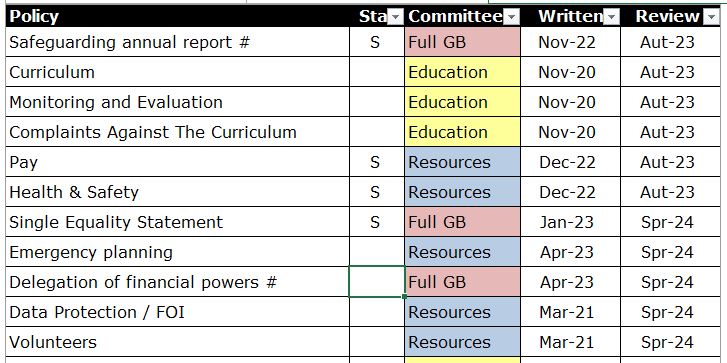The image size is (727, 363).
Task: Click the Data Protection / FOI cell
Action: pos(178,312)
